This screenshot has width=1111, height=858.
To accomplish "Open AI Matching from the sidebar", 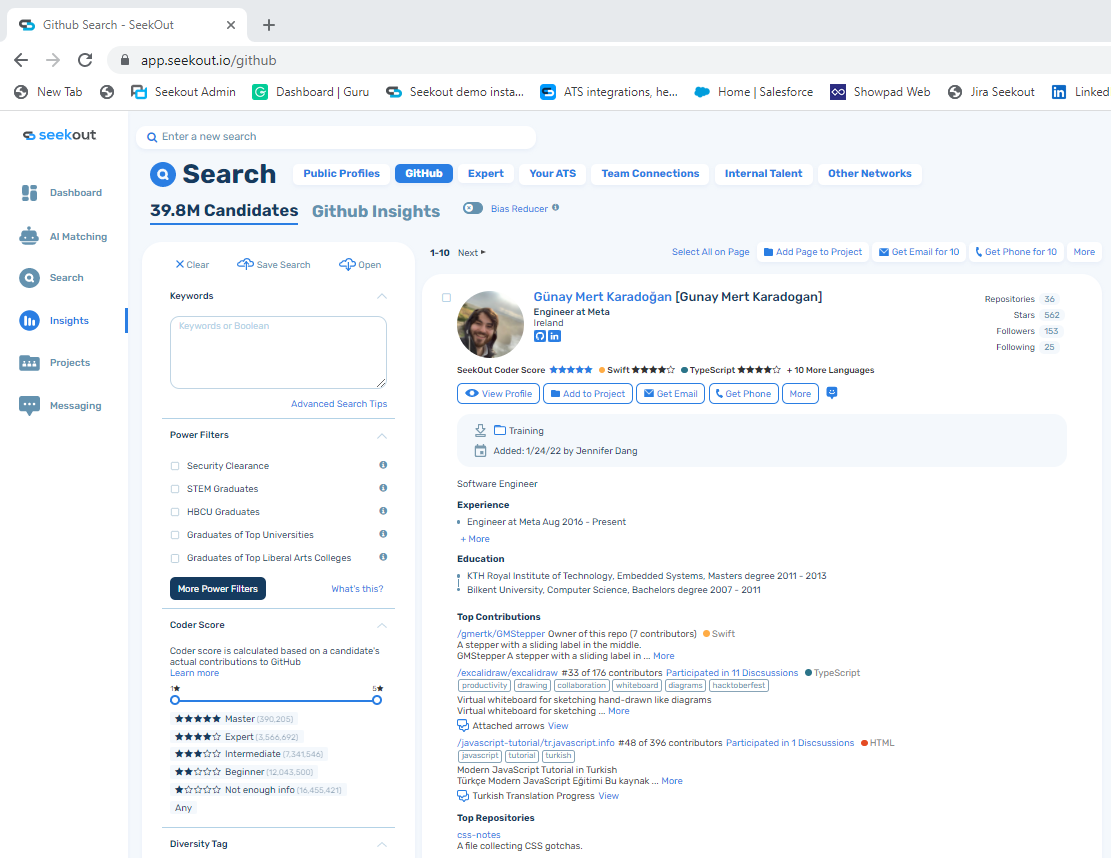I will [x=30, y=237].
